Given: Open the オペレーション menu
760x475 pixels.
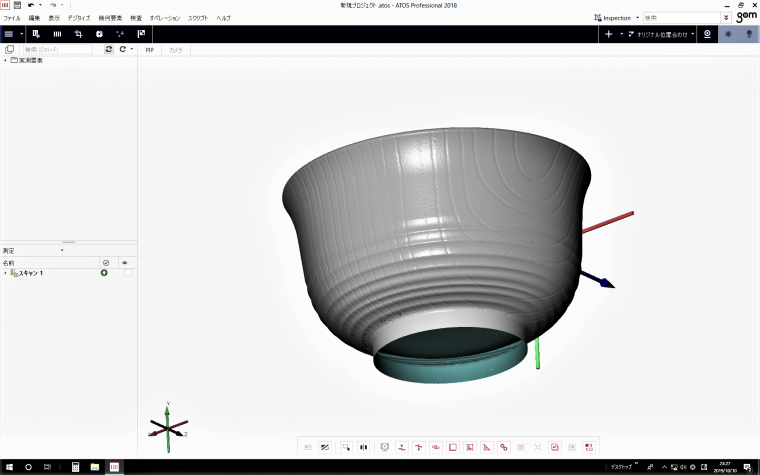Looking at the screenshot, I should [165, 18].
